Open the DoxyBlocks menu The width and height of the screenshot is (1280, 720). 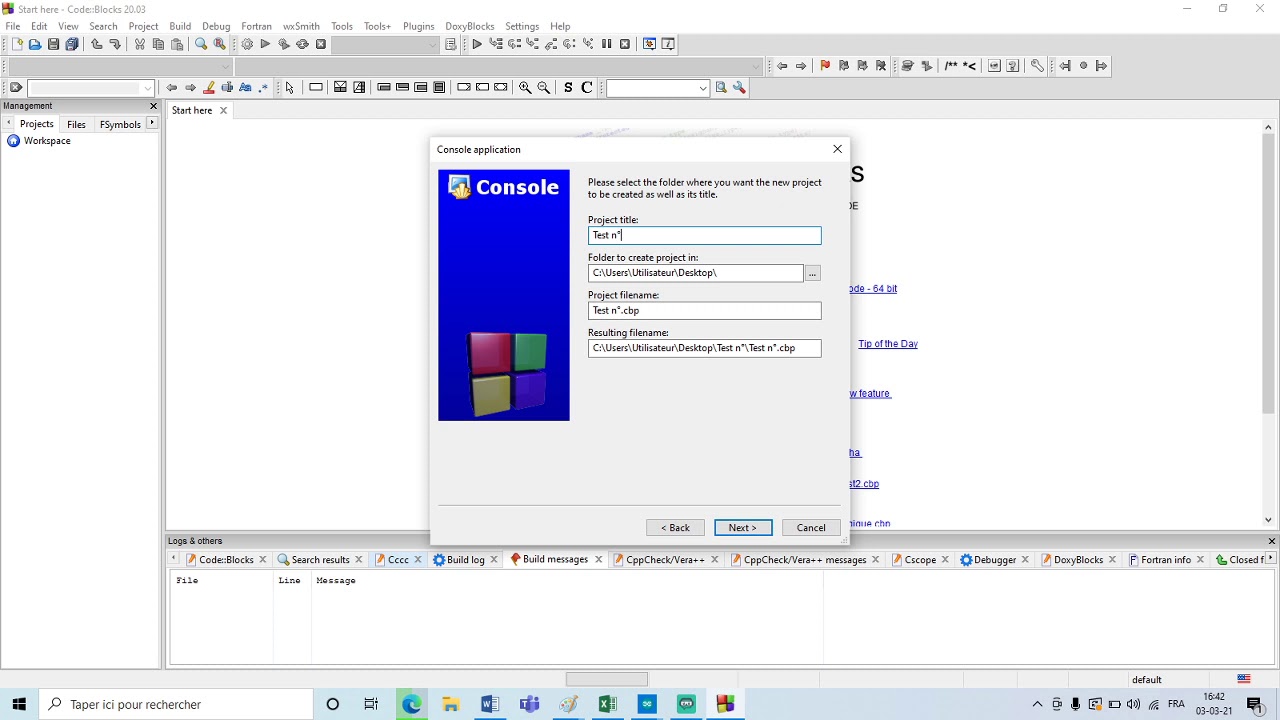click(470, 26)
